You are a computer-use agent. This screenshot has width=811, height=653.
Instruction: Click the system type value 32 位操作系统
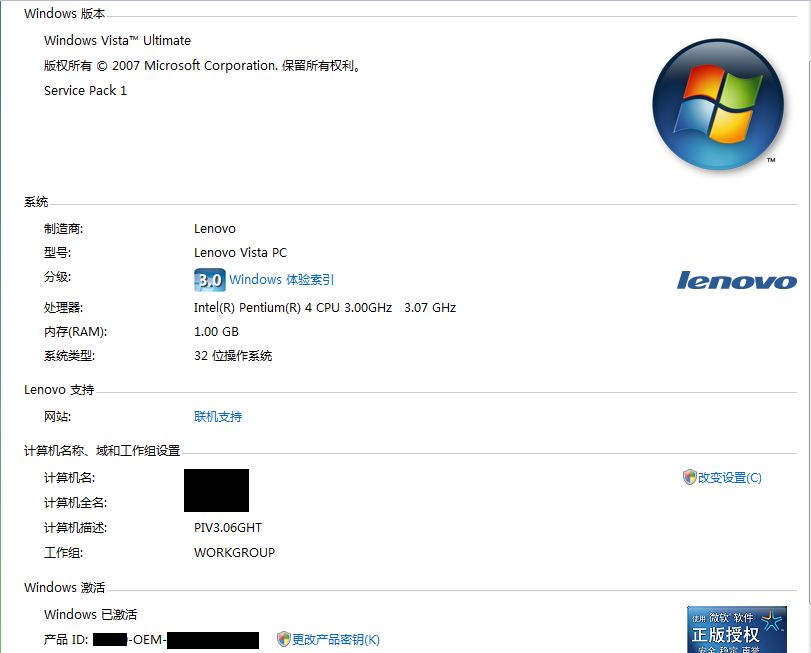[x=233, y=356]
